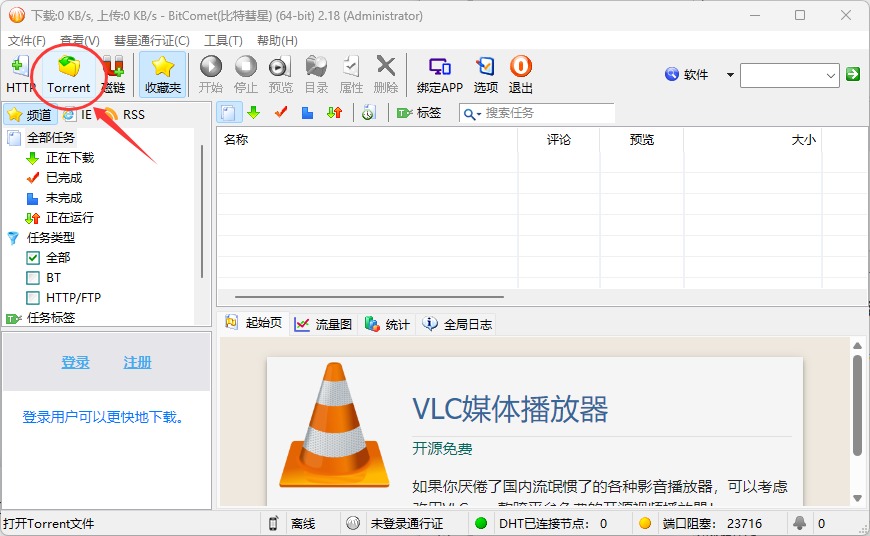This screenshot has width=870, height=536.
Task: Open the HTTP download toolbar button
Action: 20,74
